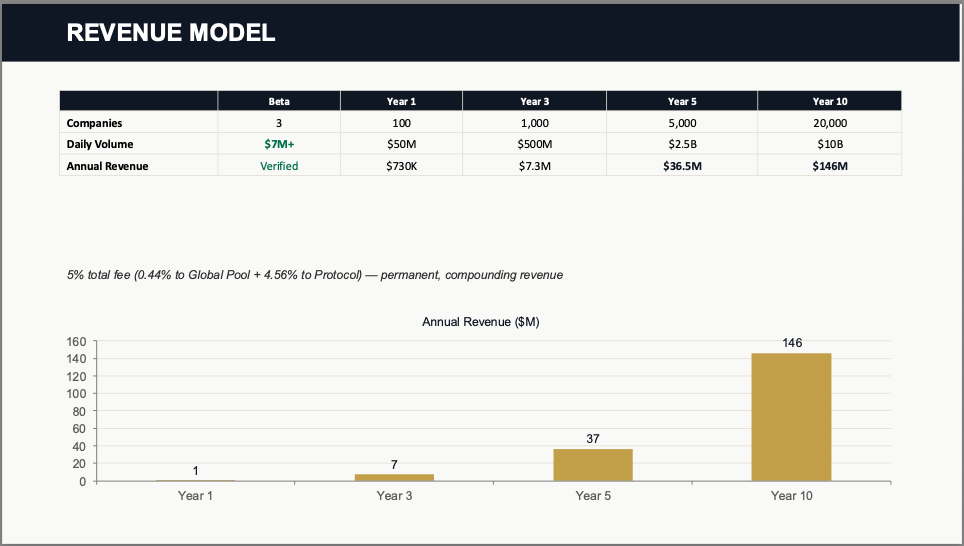Viewport: 964px width, 546px height.
Task: Click the 5% total fee footnote text
Action: [314, 275]
